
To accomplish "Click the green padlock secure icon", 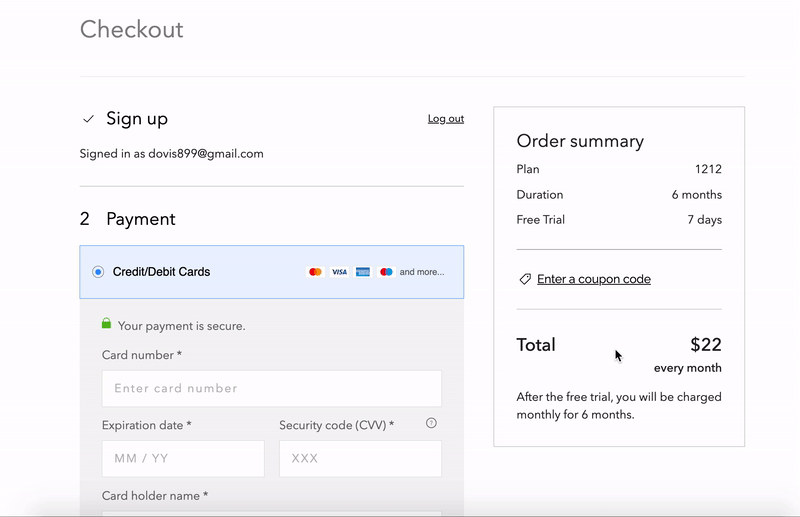I will point(106,323).
